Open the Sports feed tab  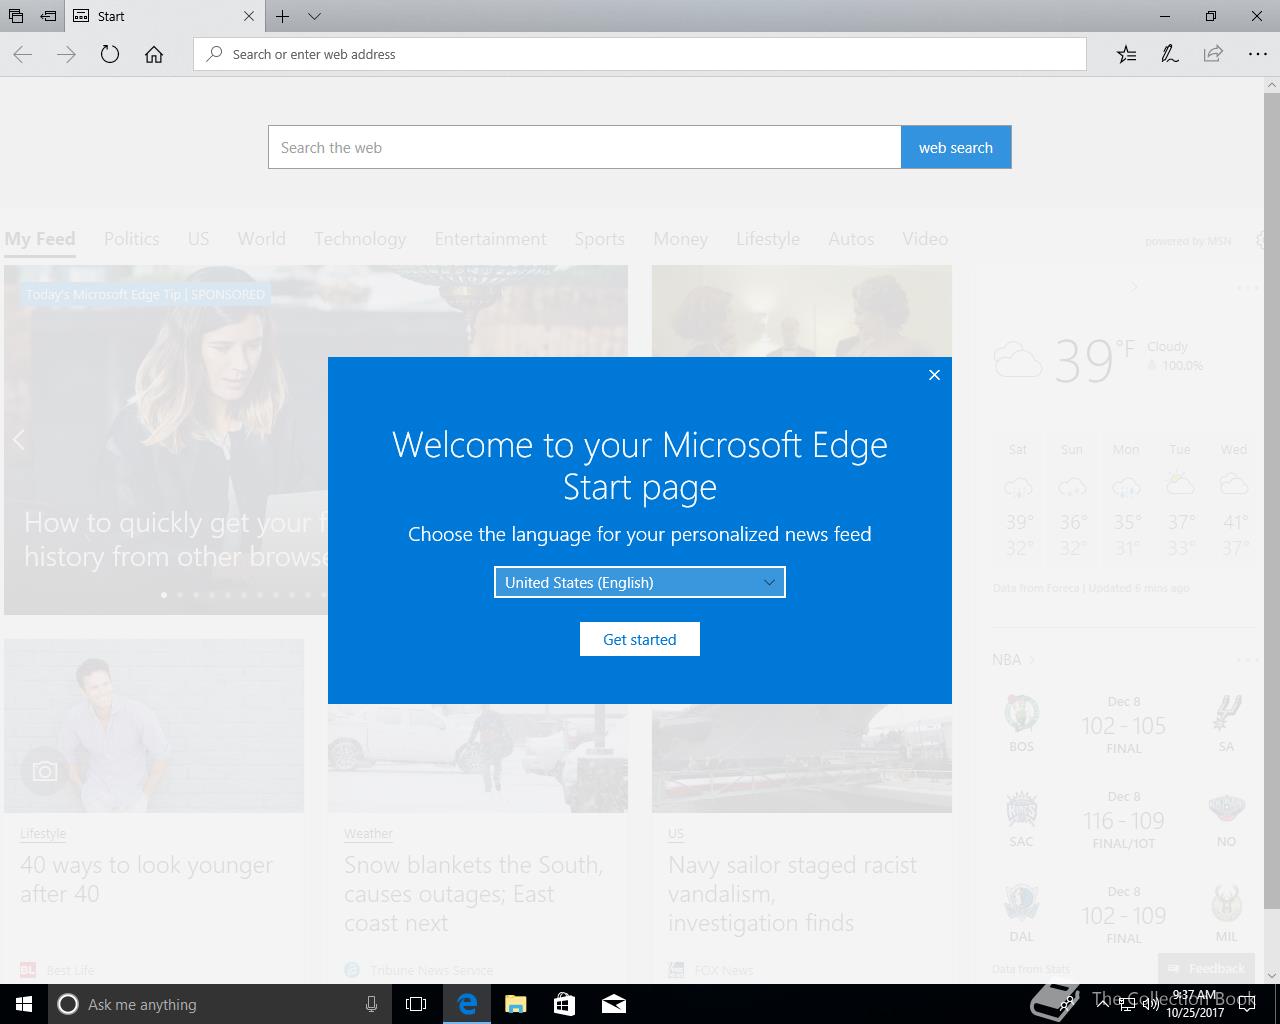tap(600, 239)
